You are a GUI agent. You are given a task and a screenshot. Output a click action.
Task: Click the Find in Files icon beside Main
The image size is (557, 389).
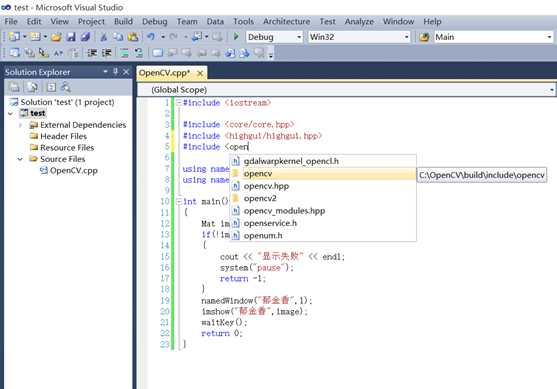click(x=424, y=37)
